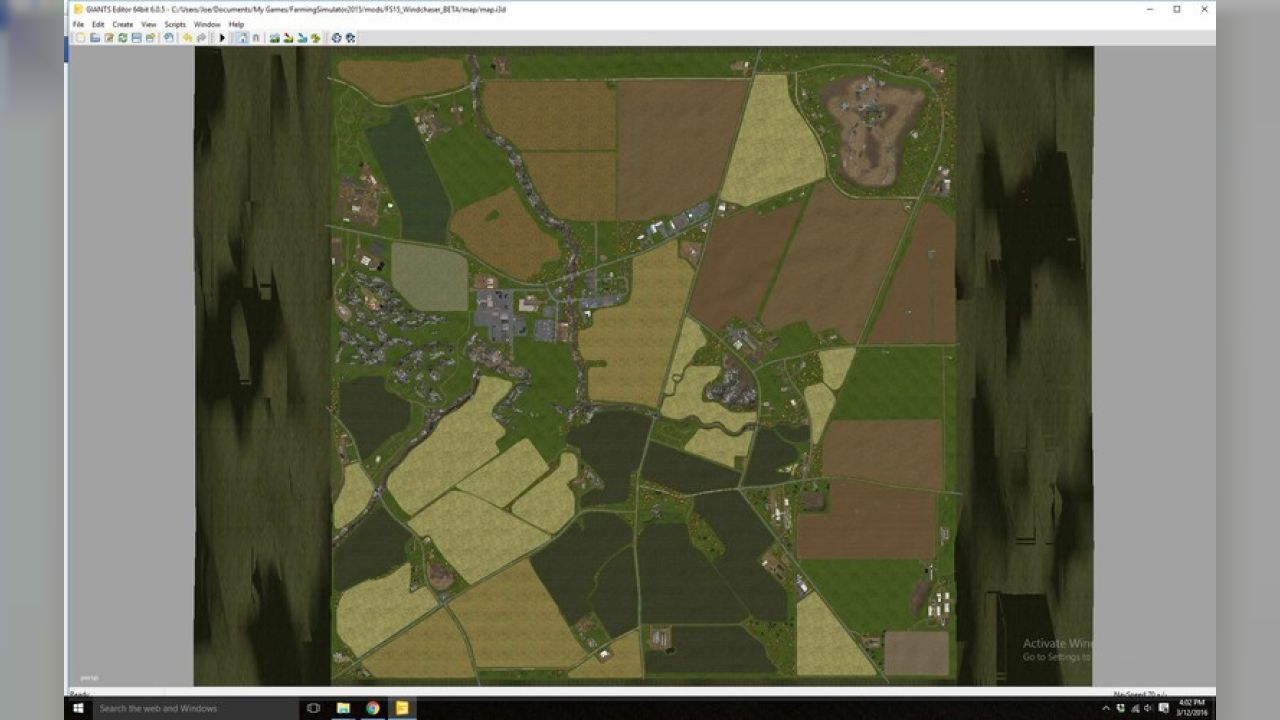Open File Explorer from the taskbar
Viewport: 1280px width, 720px height.
343,708
